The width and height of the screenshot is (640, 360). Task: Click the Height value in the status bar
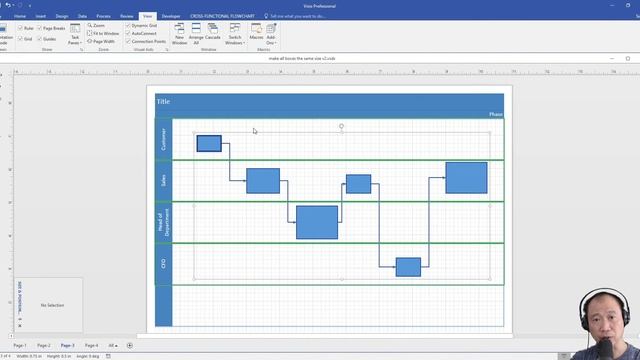pyautogui.click(x=58, y=356)
